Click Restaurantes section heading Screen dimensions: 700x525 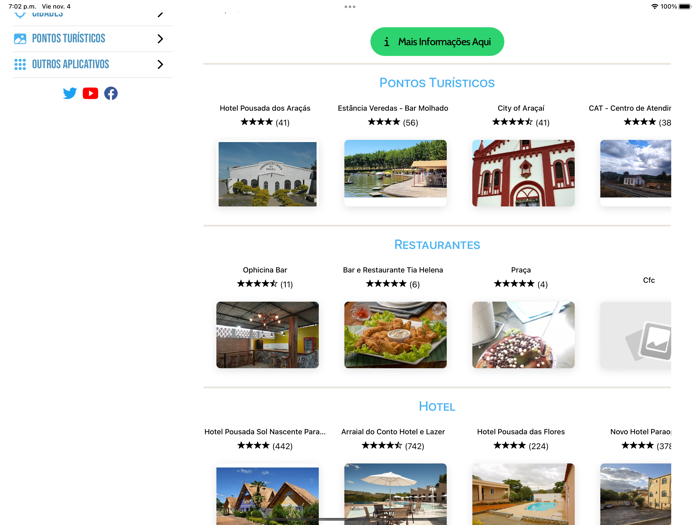coord(437,245)
